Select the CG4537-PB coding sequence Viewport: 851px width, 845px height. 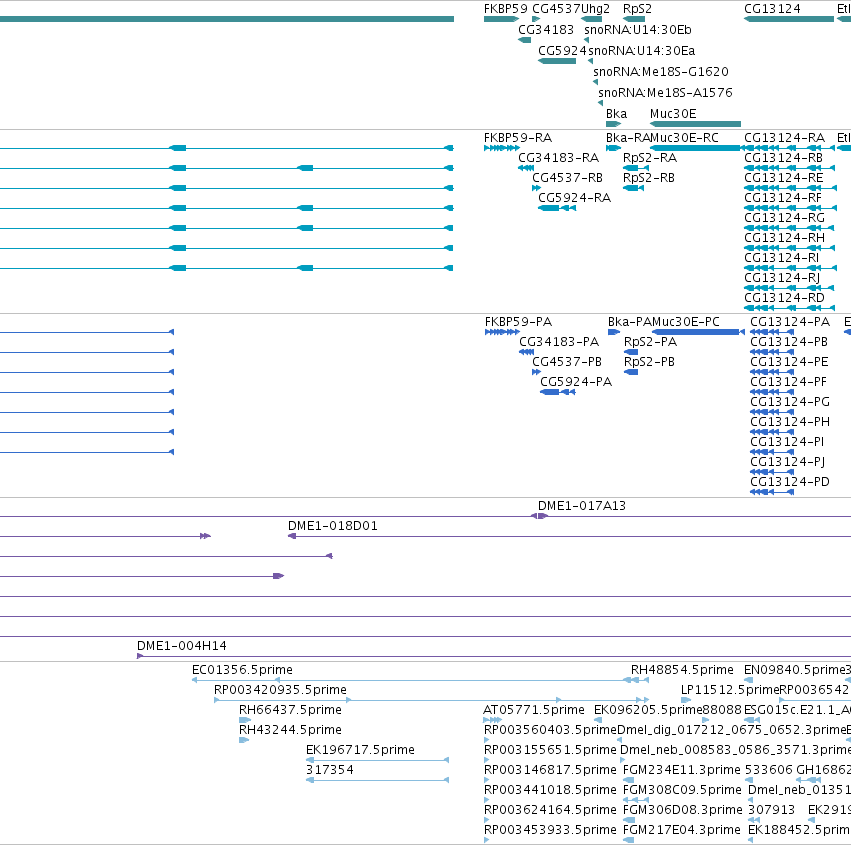pyautogui.click(x=536, y=372)
